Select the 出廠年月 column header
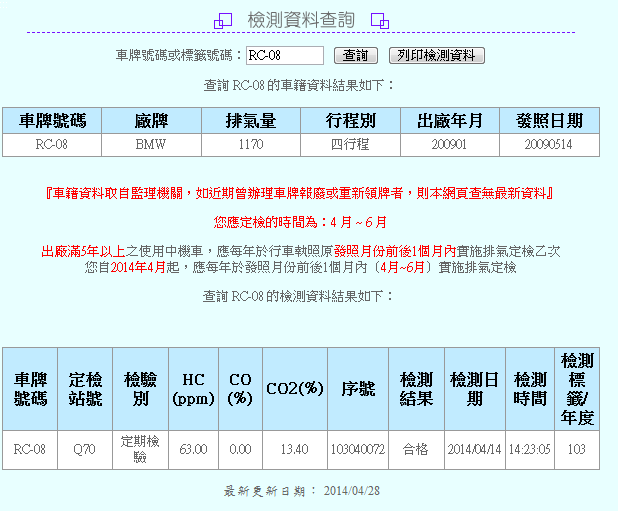This screenshot has height=511, width=618. tap(450, 121)
